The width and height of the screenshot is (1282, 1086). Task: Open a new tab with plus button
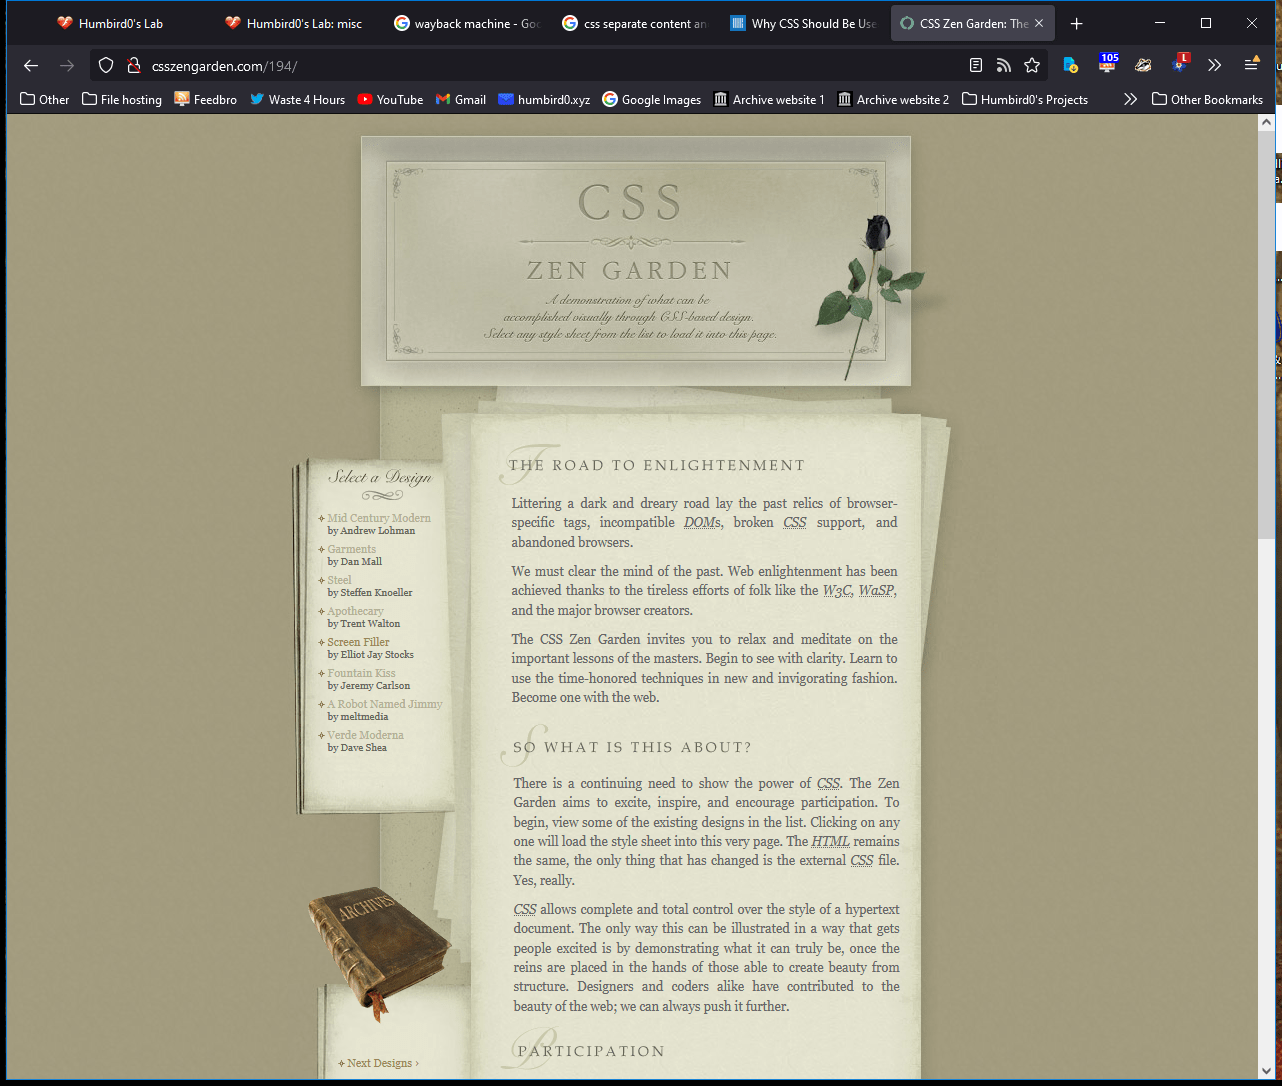(x=1076, y=23)
